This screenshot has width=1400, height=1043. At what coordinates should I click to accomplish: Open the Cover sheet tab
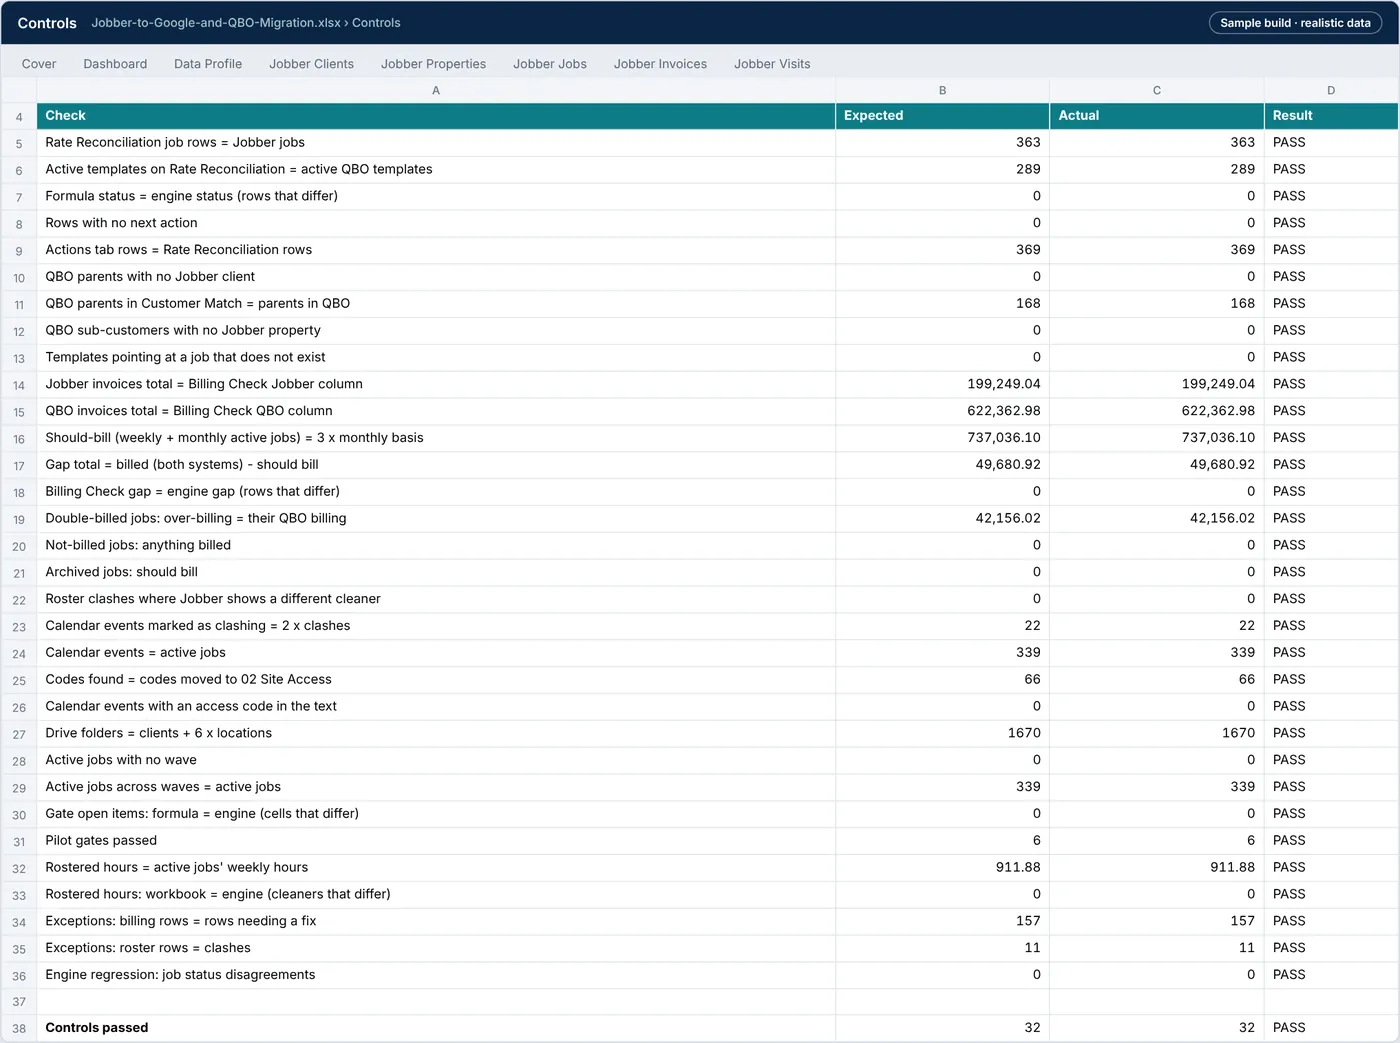39,64
